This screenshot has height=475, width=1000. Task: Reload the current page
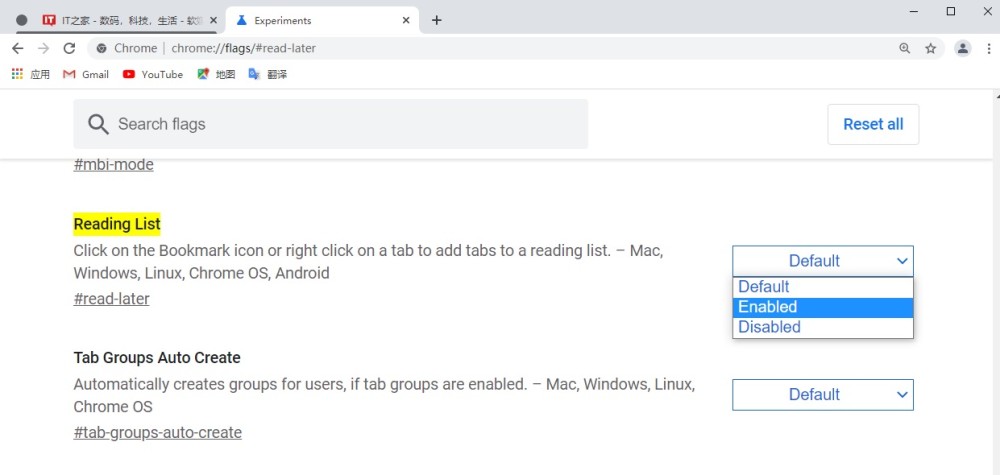[x=69, y=48]
